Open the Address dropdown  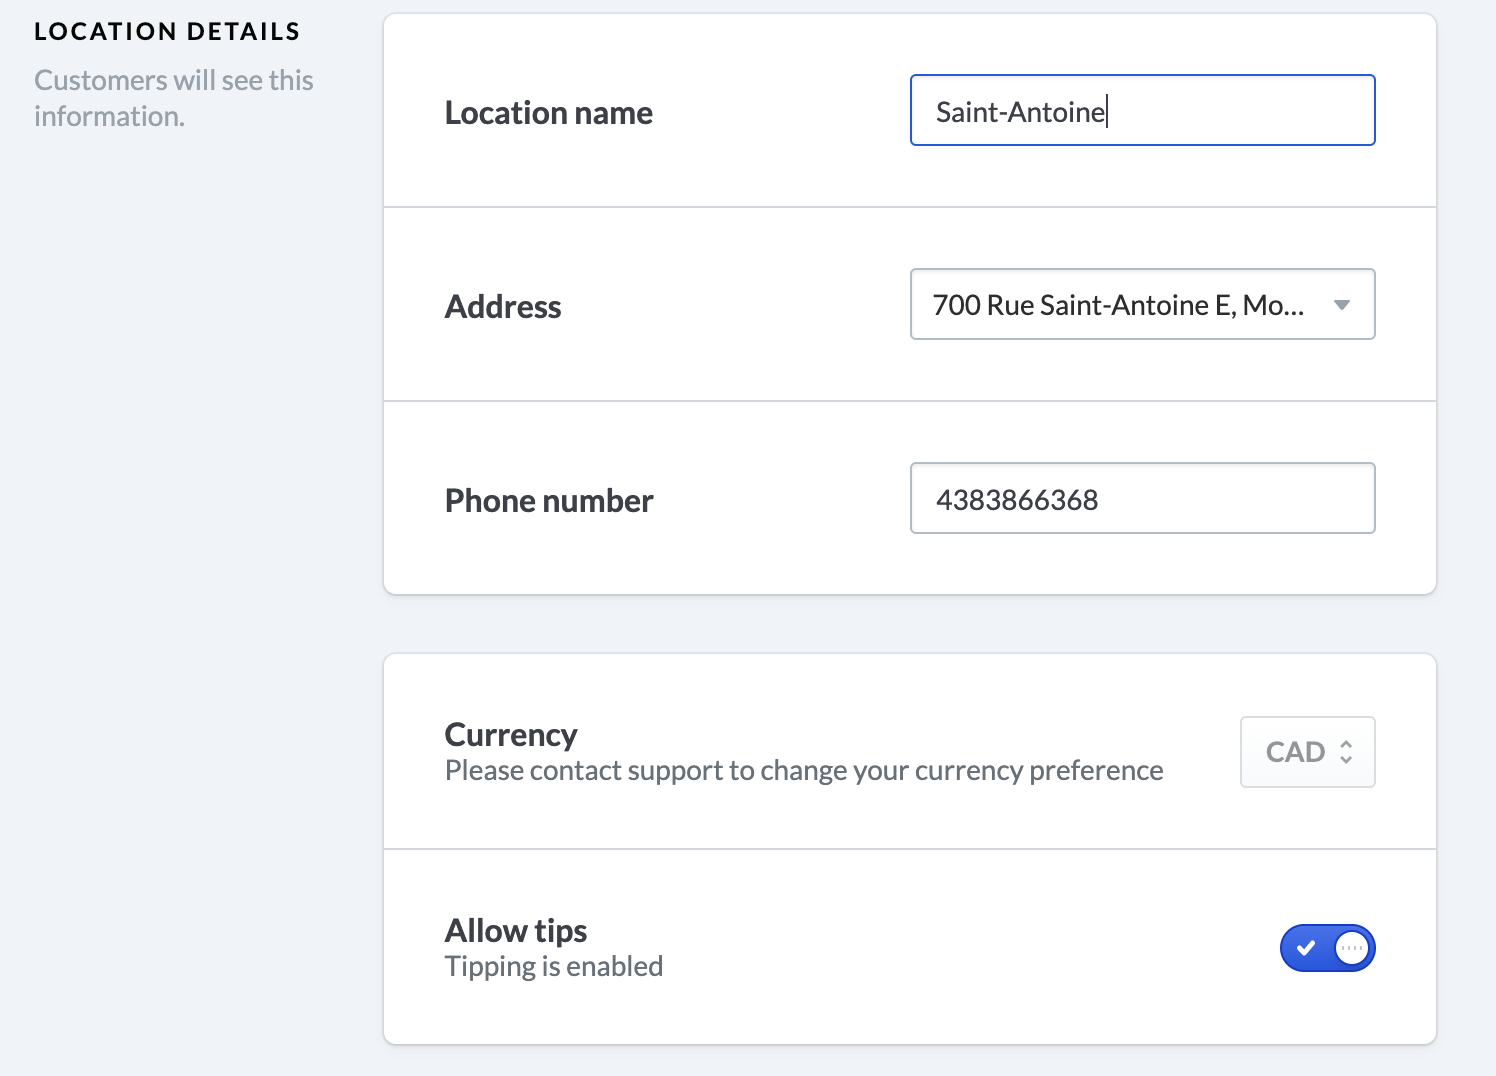1142,304
